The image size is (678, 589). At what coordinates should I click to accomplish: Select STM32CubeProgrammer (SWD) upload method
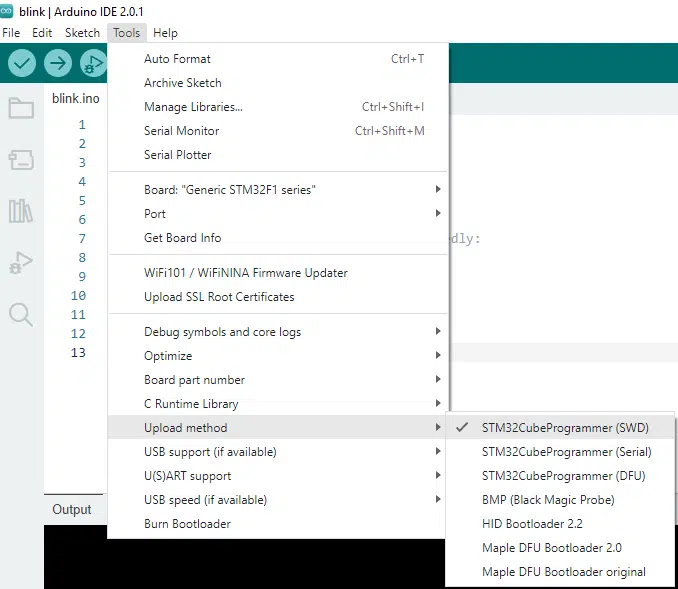tap(560, 428)
